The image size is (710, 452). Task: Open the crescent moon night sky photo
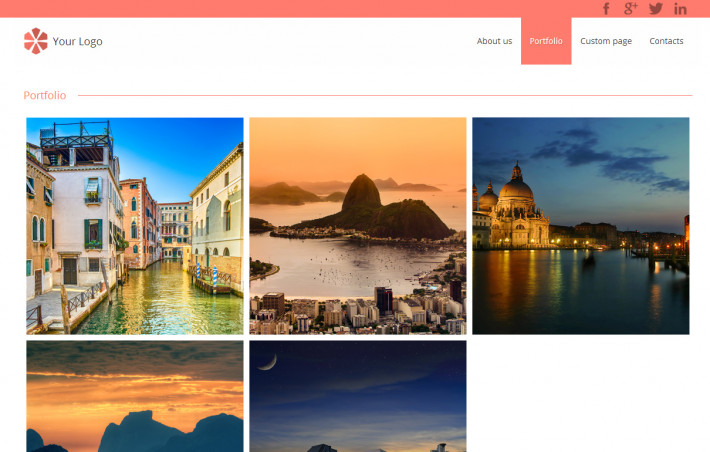point(358,396)
